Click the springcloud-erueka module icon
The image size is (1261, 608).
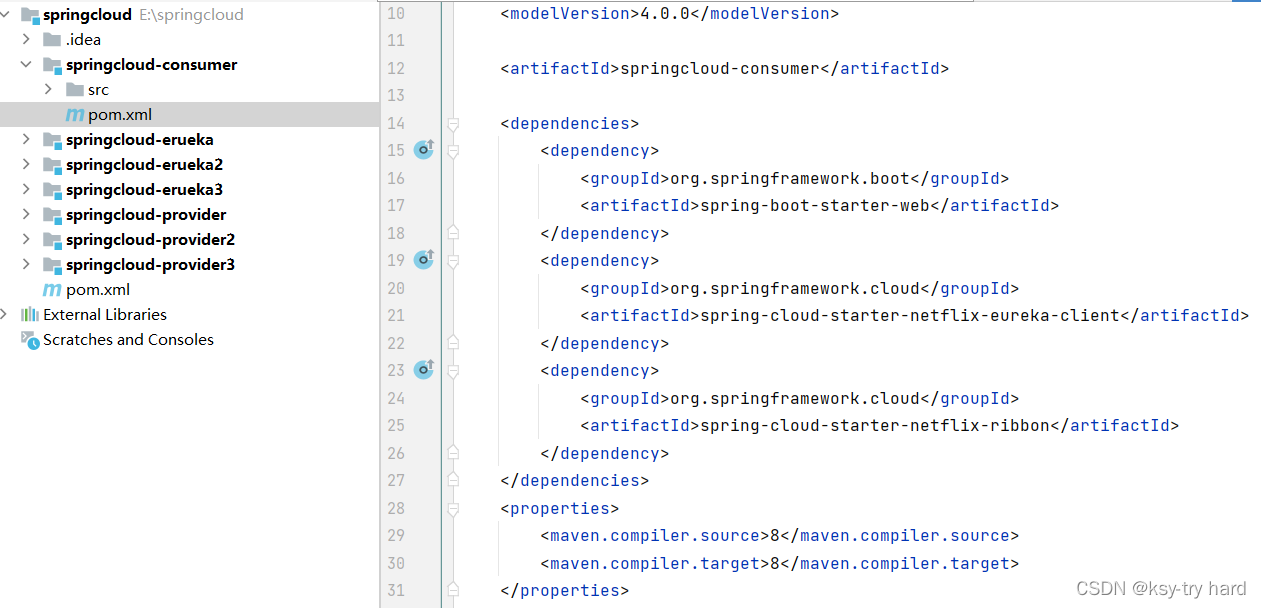point(52,140)
